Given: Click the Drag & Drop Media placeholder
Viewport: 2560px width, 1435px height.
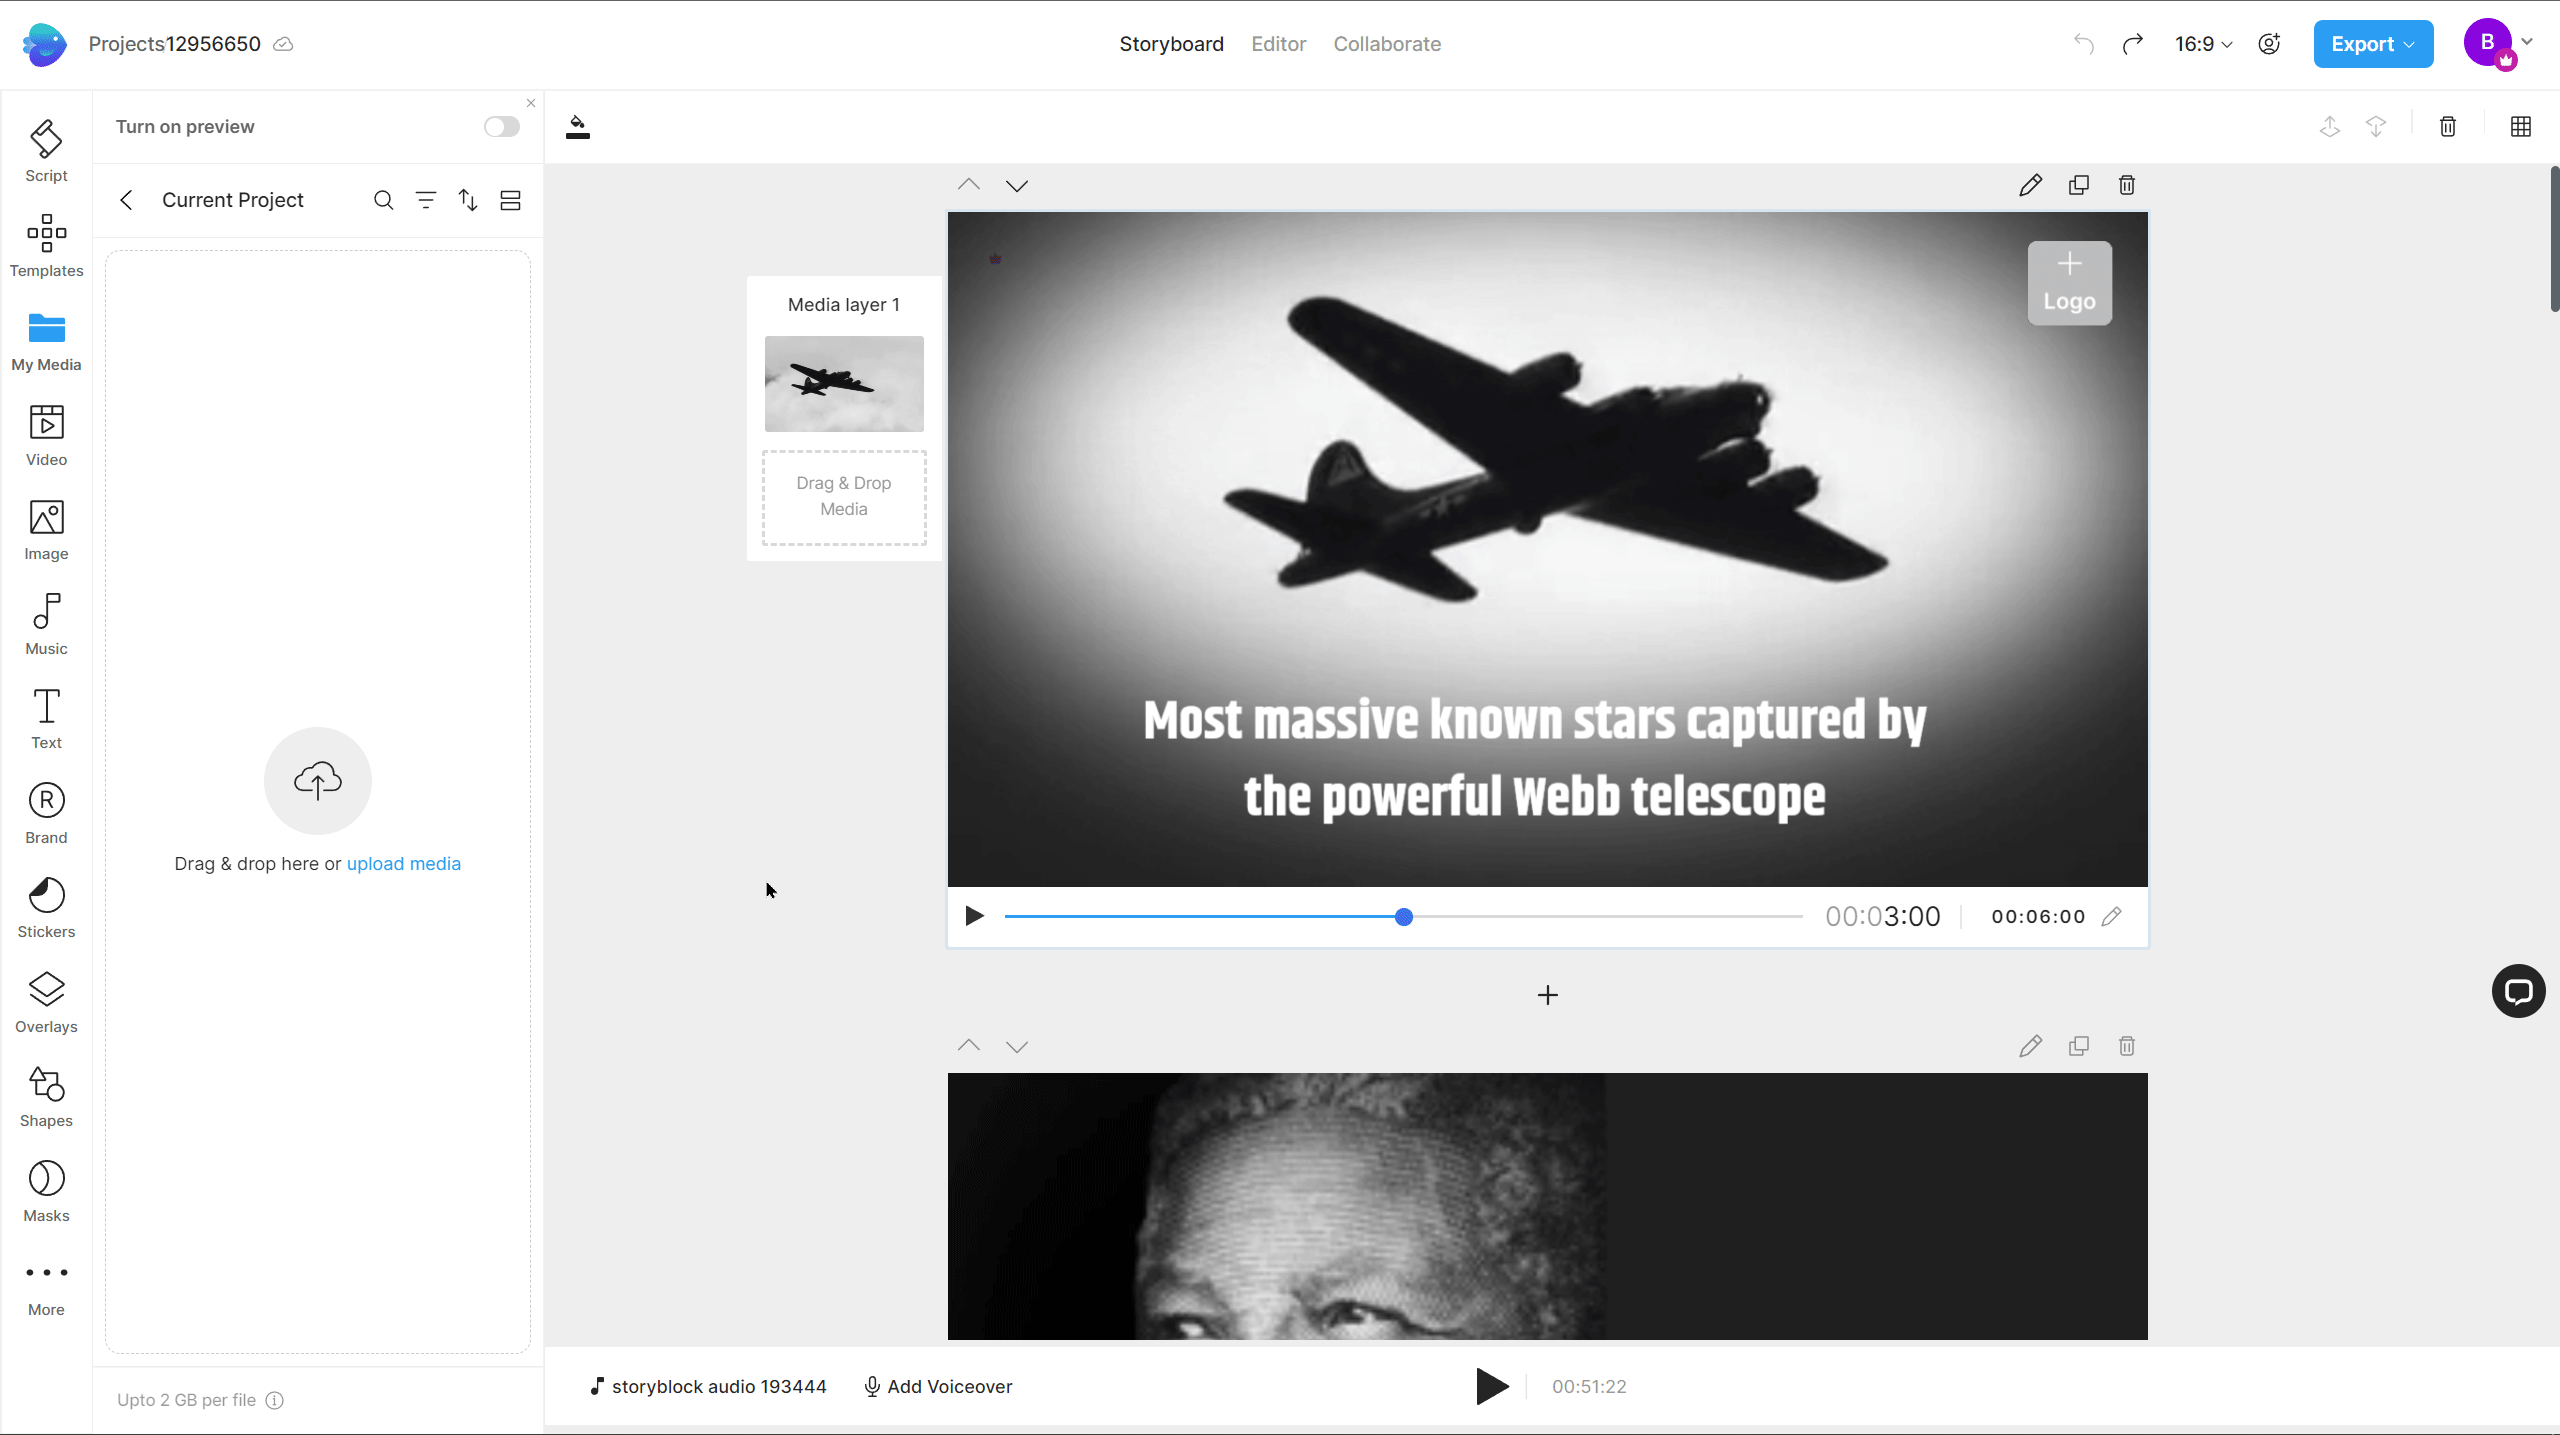Looking at the screenshot, I should 844,497.
